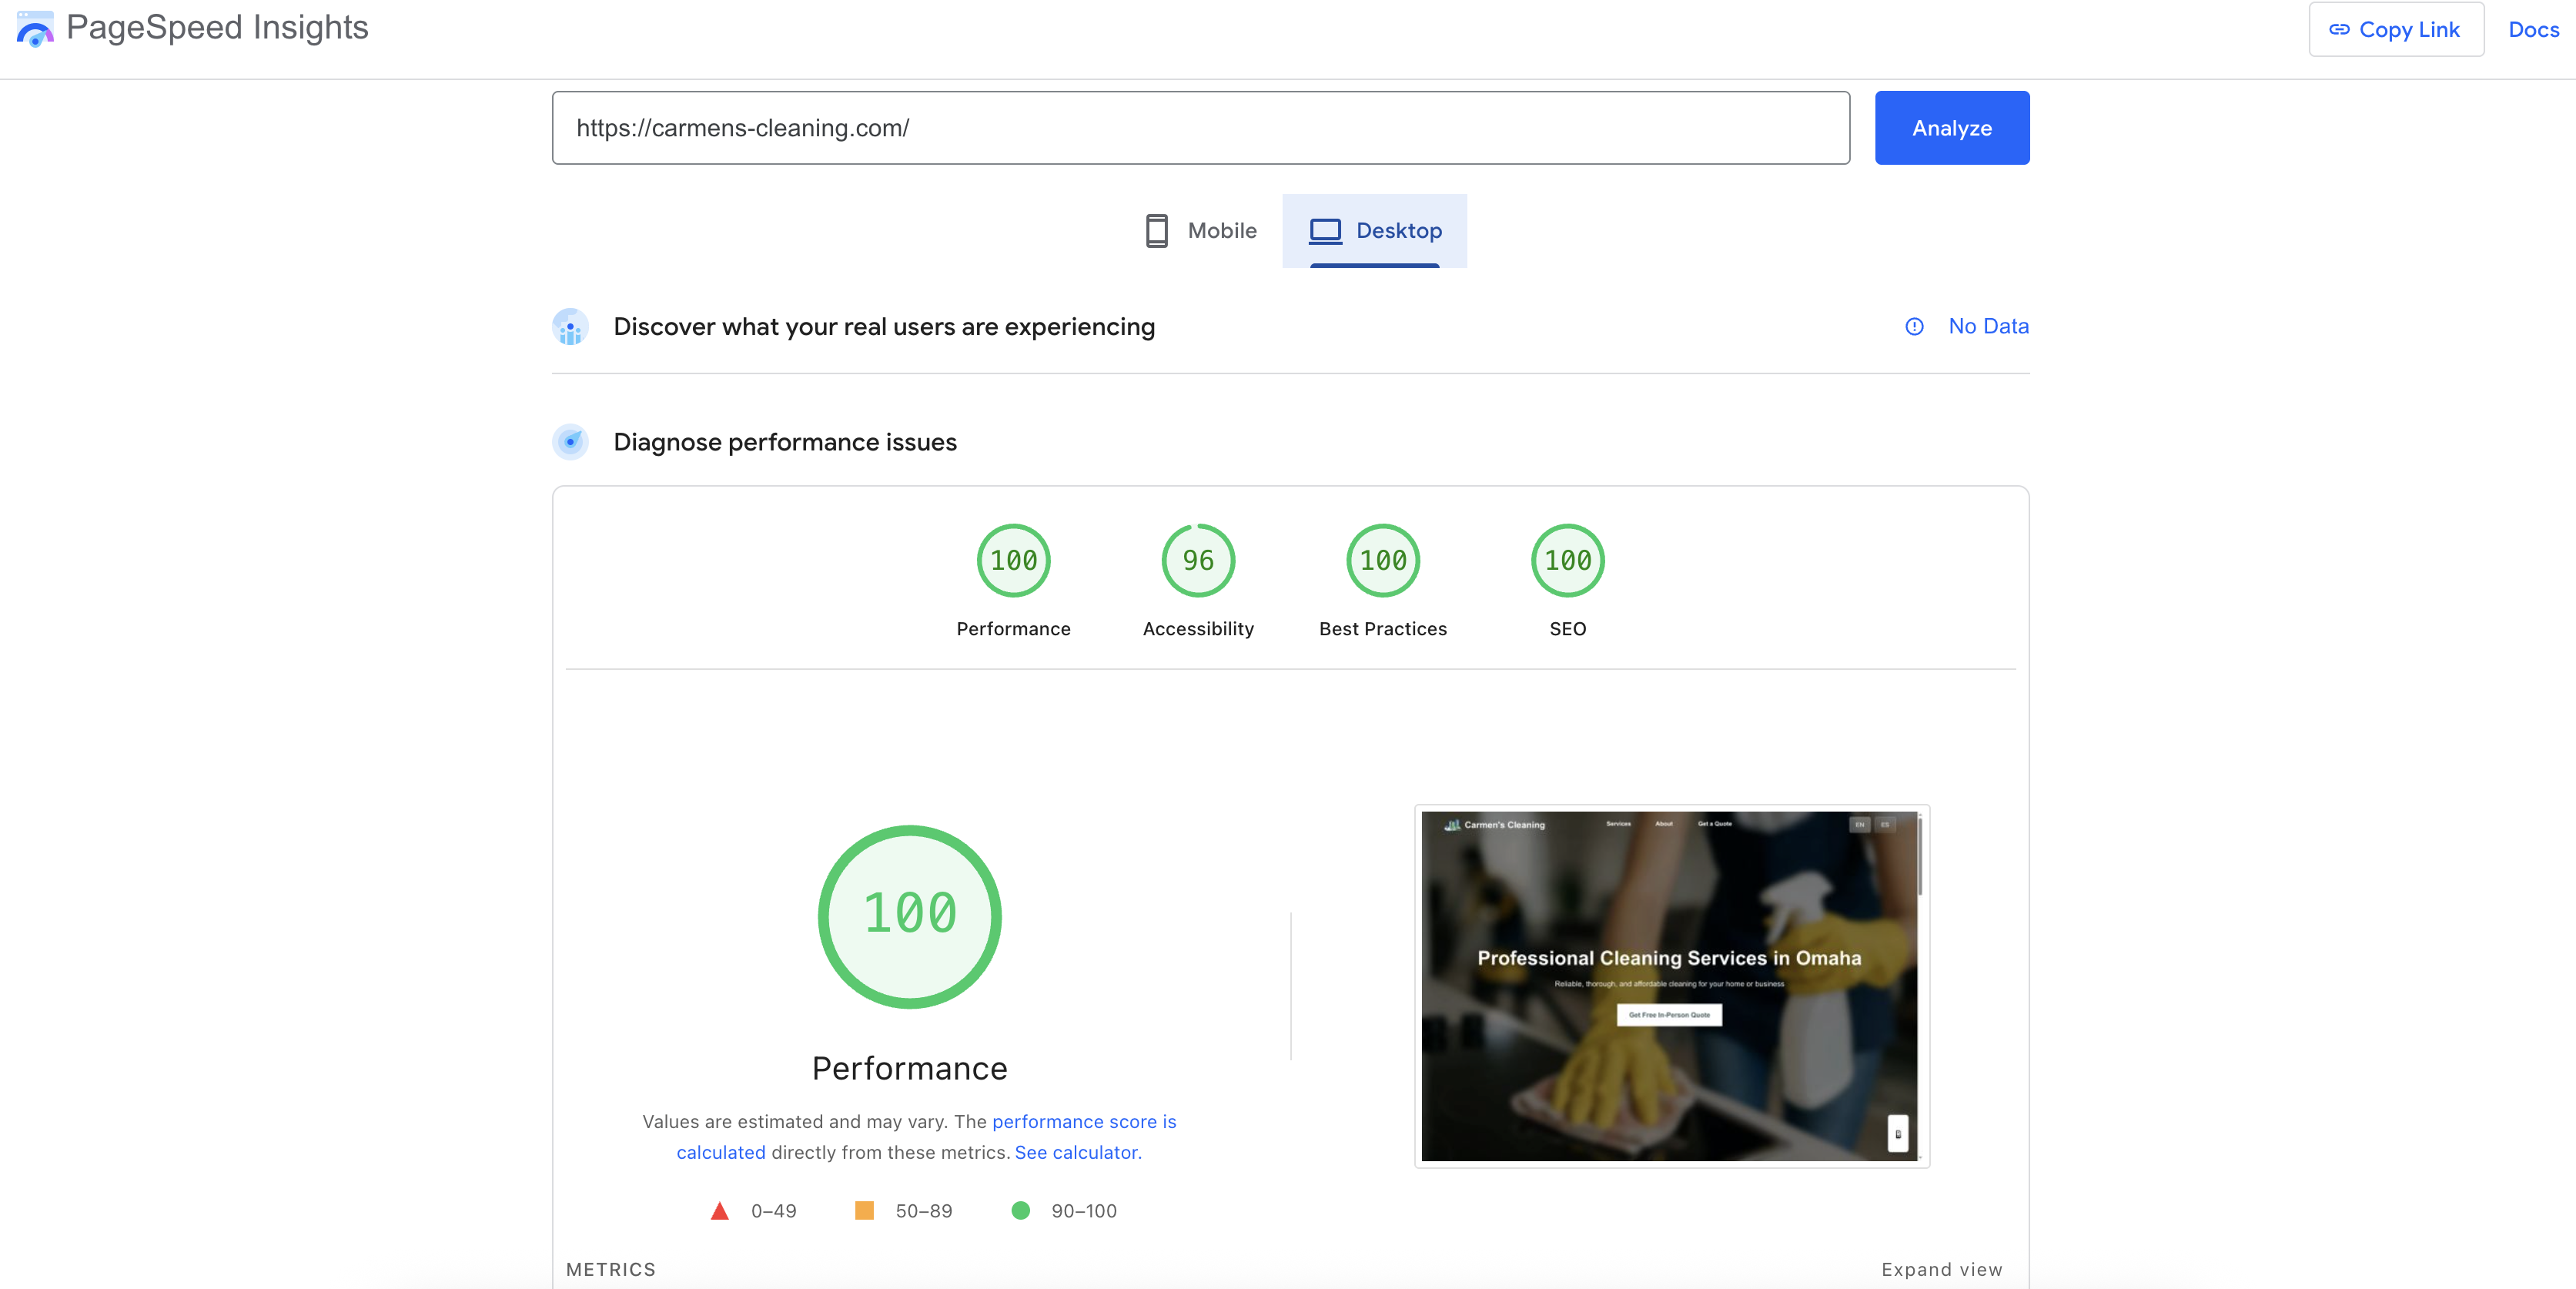2576x1289 pixels.
Task: Click the info icon beside No Data
Action: 1914,327
